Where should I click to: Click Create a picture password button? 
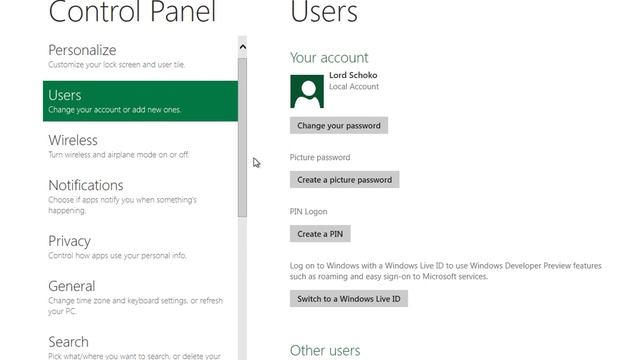click(344, 180)
